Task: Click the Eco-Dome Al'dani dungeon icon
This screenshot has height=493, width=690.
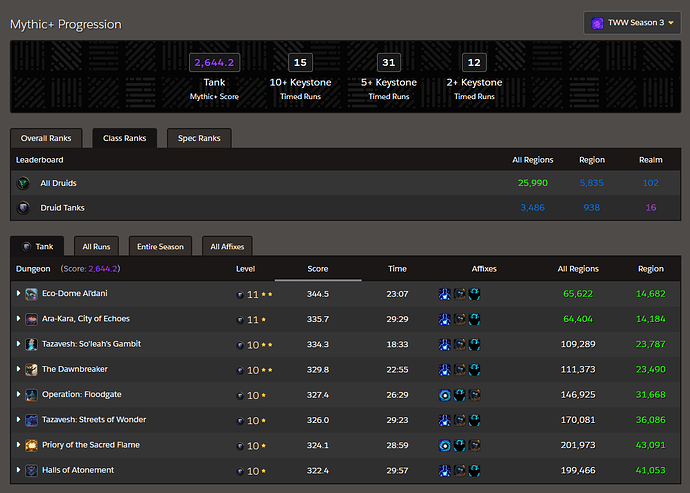Action: click(x=32, y=294)
